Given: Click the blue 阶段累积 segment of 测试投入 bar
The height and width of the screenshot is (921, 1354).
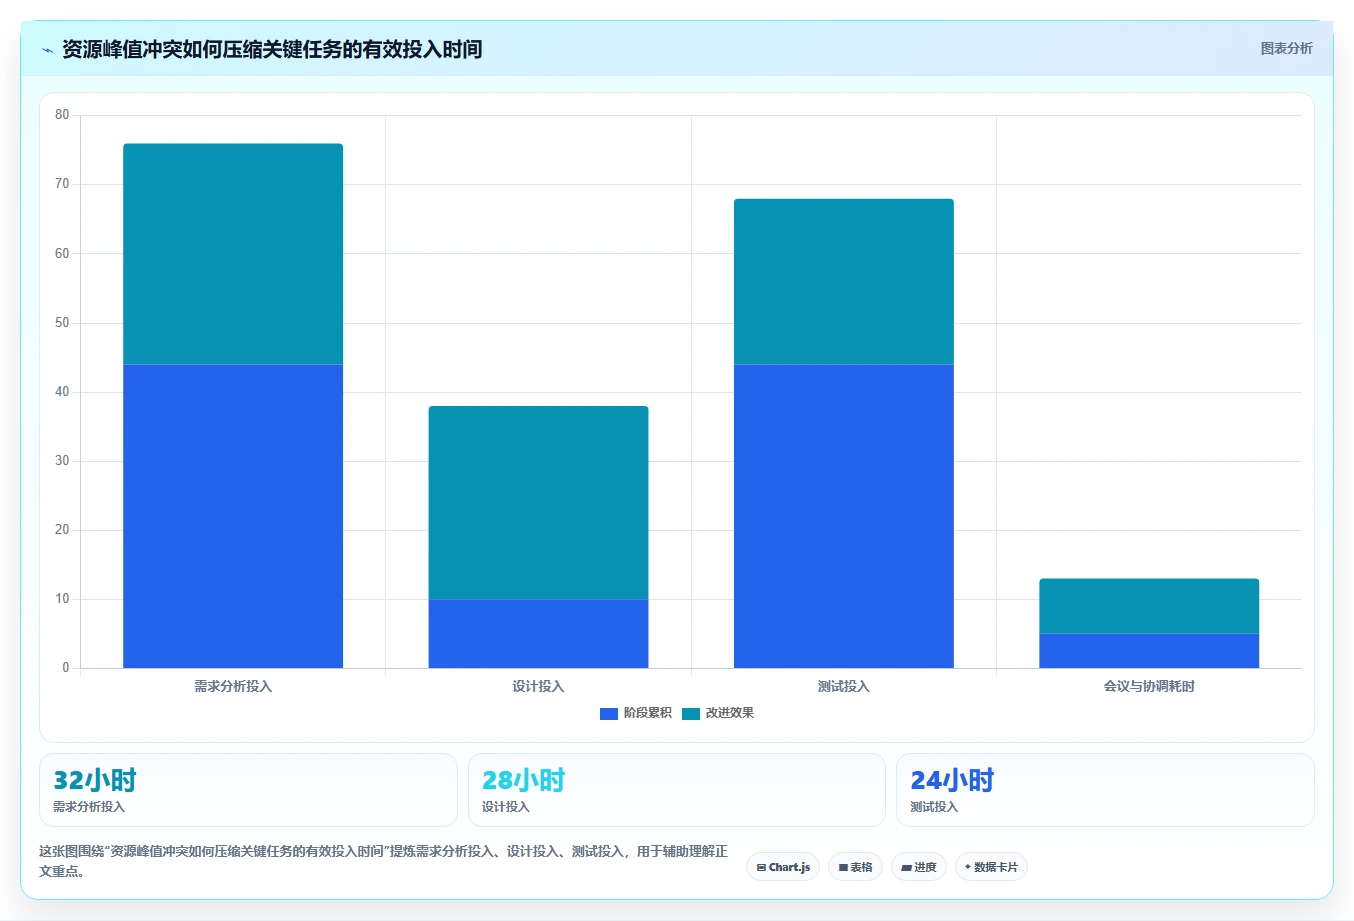Looking at the screenshot, I should tap(844, 516).
